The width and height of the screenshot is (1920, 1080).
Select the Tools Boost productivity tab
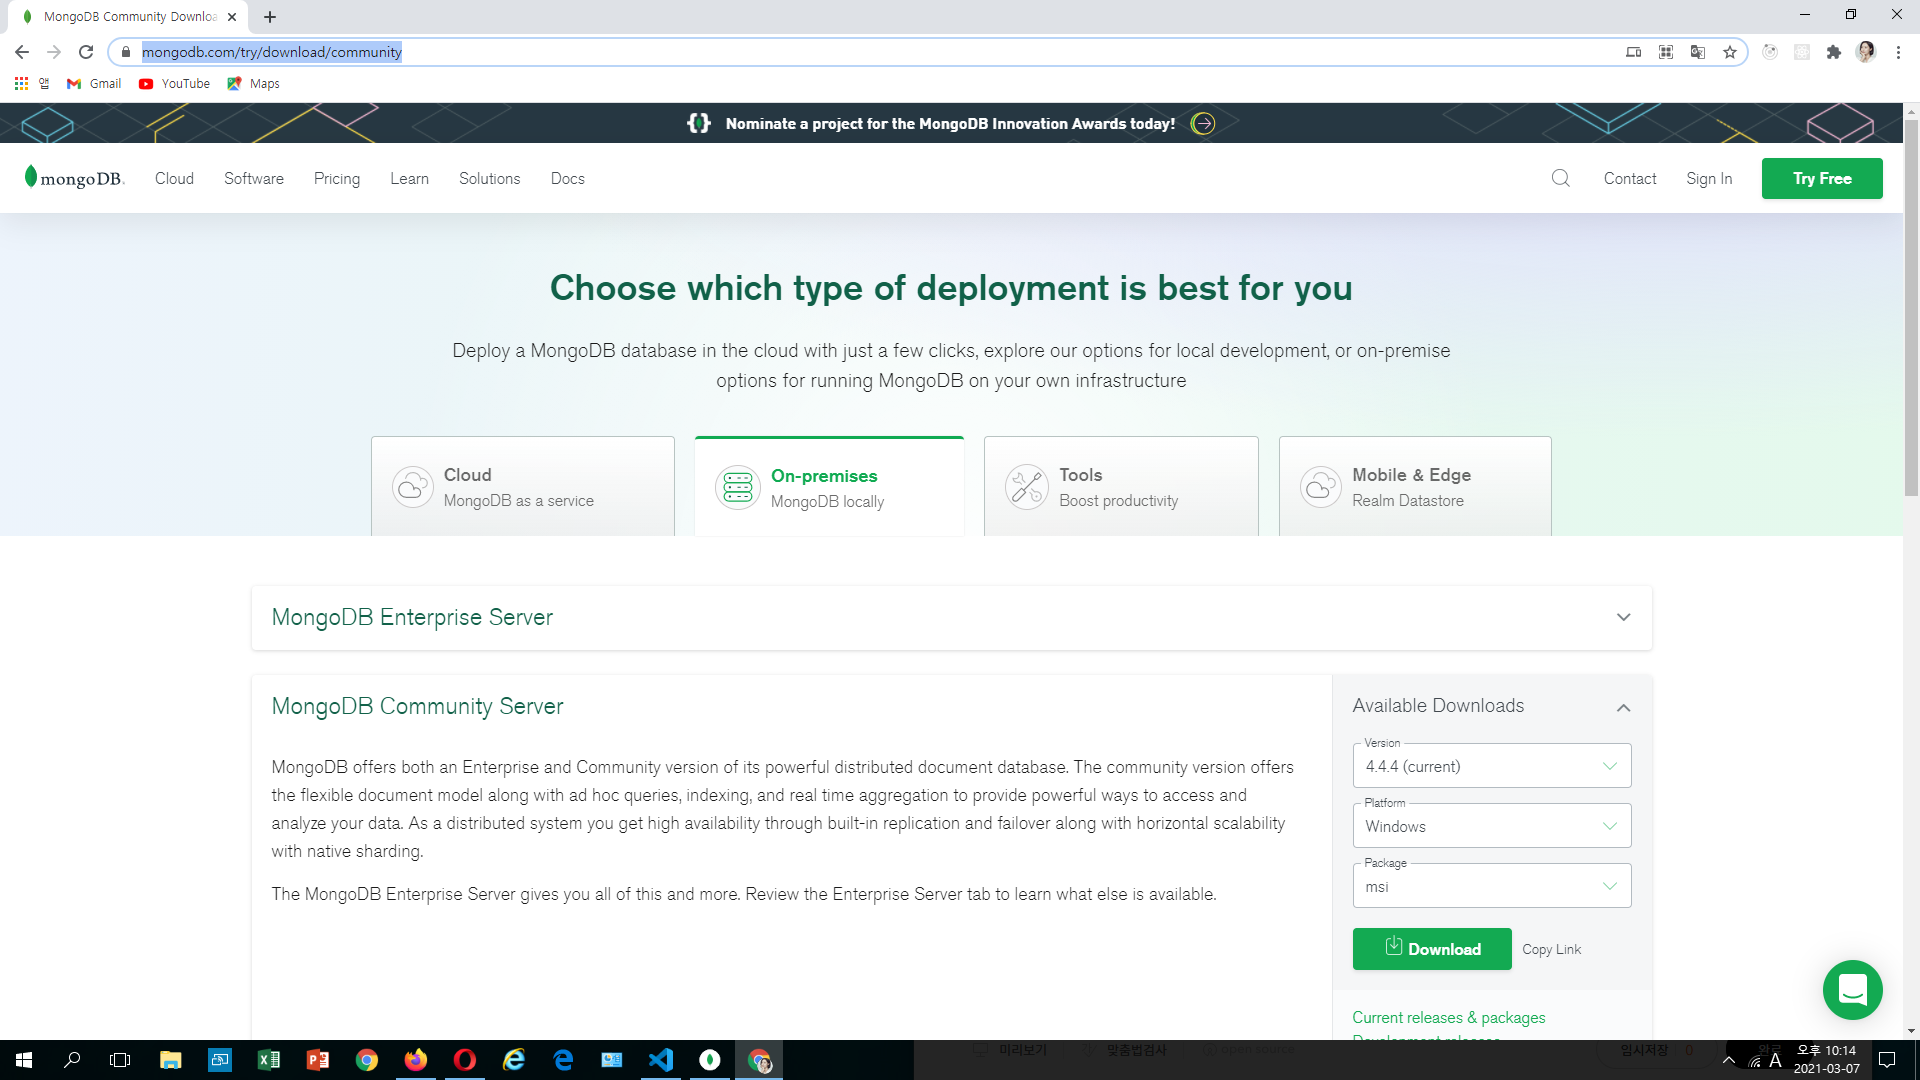pos(1121,486)
